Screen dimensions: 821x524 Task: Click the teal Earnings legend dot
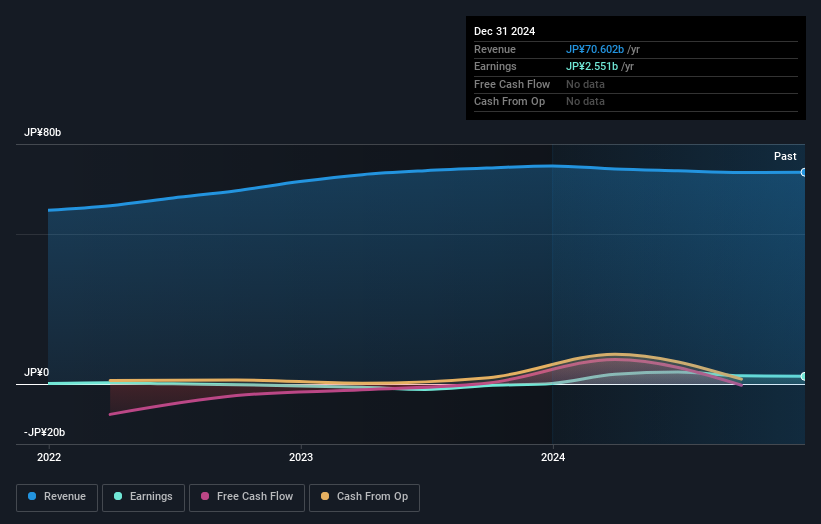pos(118,496)
